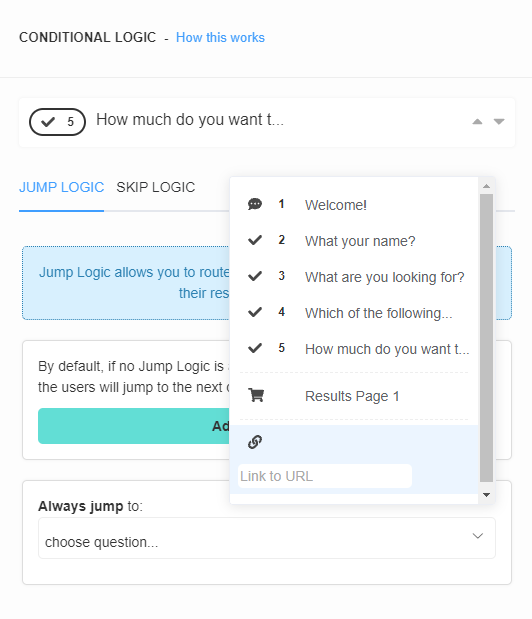Viewport: 532px width, 619px height.
Task: Open the How this works link
Action: (x=220, y=38)
